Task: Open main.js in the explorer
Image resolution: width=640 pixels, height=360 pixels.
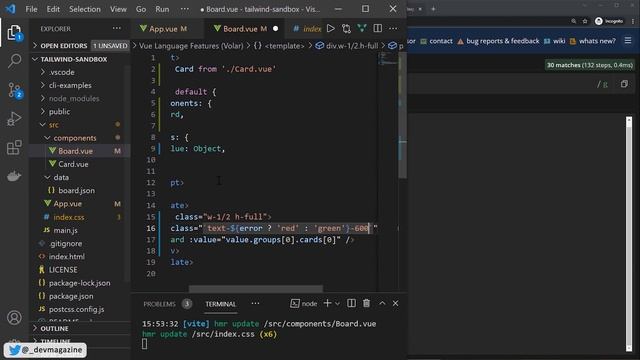Action: (65, 230)
